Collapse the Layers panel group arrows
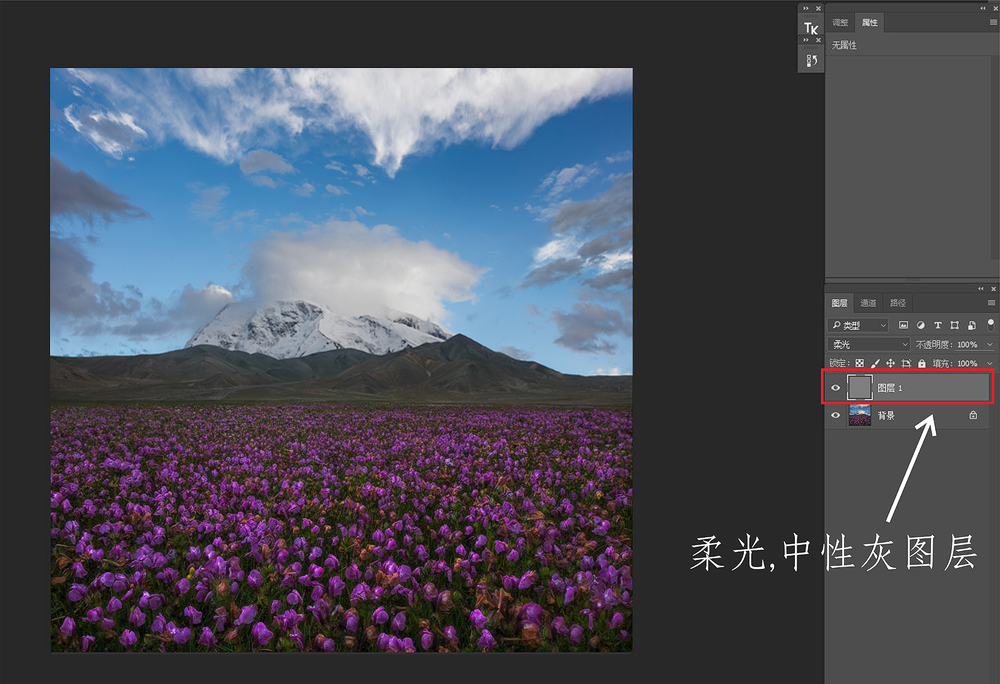 (x=982, y=289)
